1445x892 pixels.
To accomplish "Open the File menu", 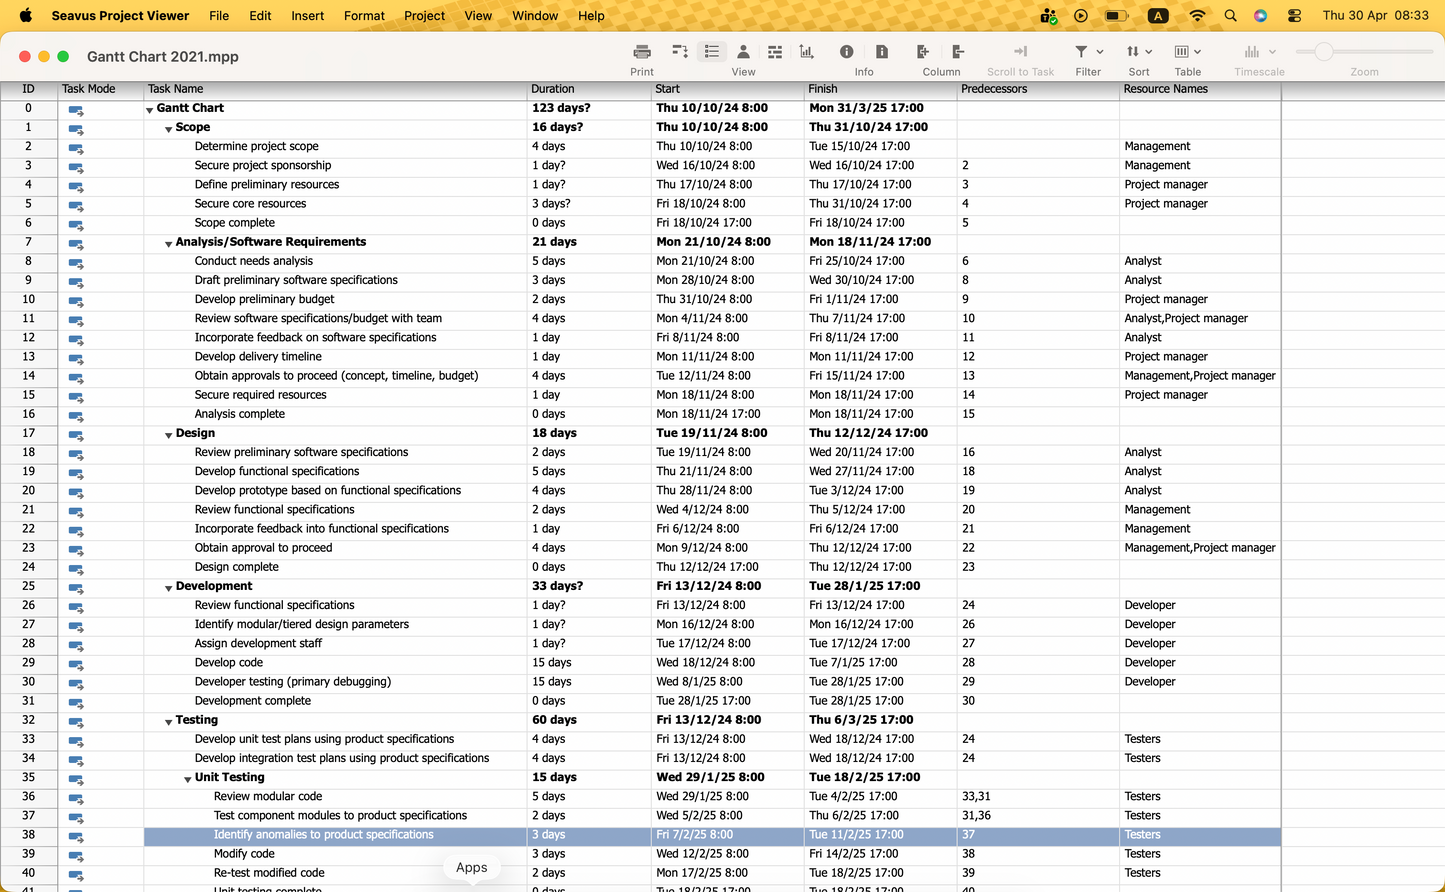I will click(219, 15).
